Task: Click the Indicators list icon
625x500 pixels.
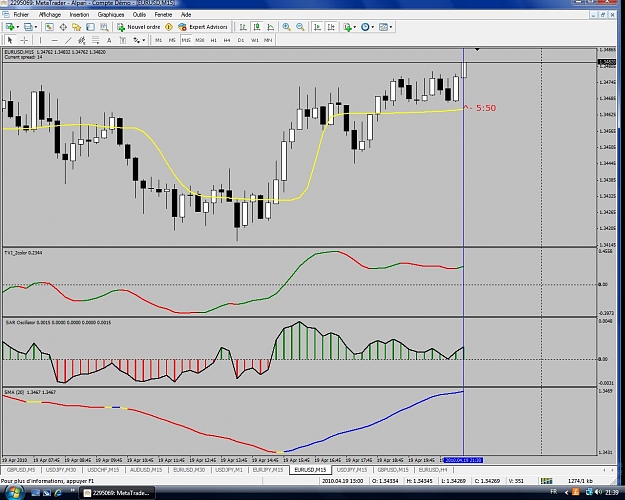Action: (x=347, y=27)
